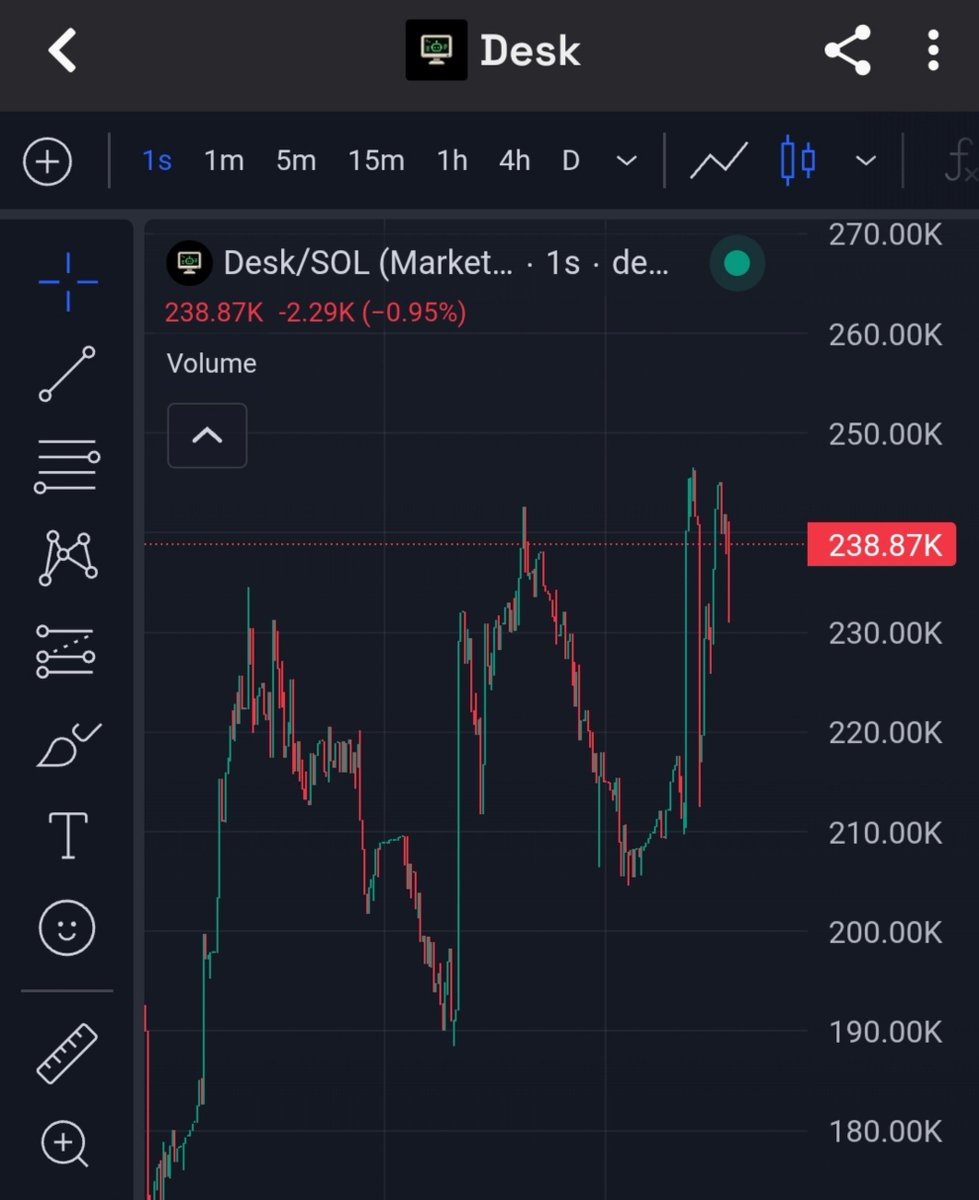Select the text annotation tool
This screenshot has height=1200, width=979.
coord(68,835)
